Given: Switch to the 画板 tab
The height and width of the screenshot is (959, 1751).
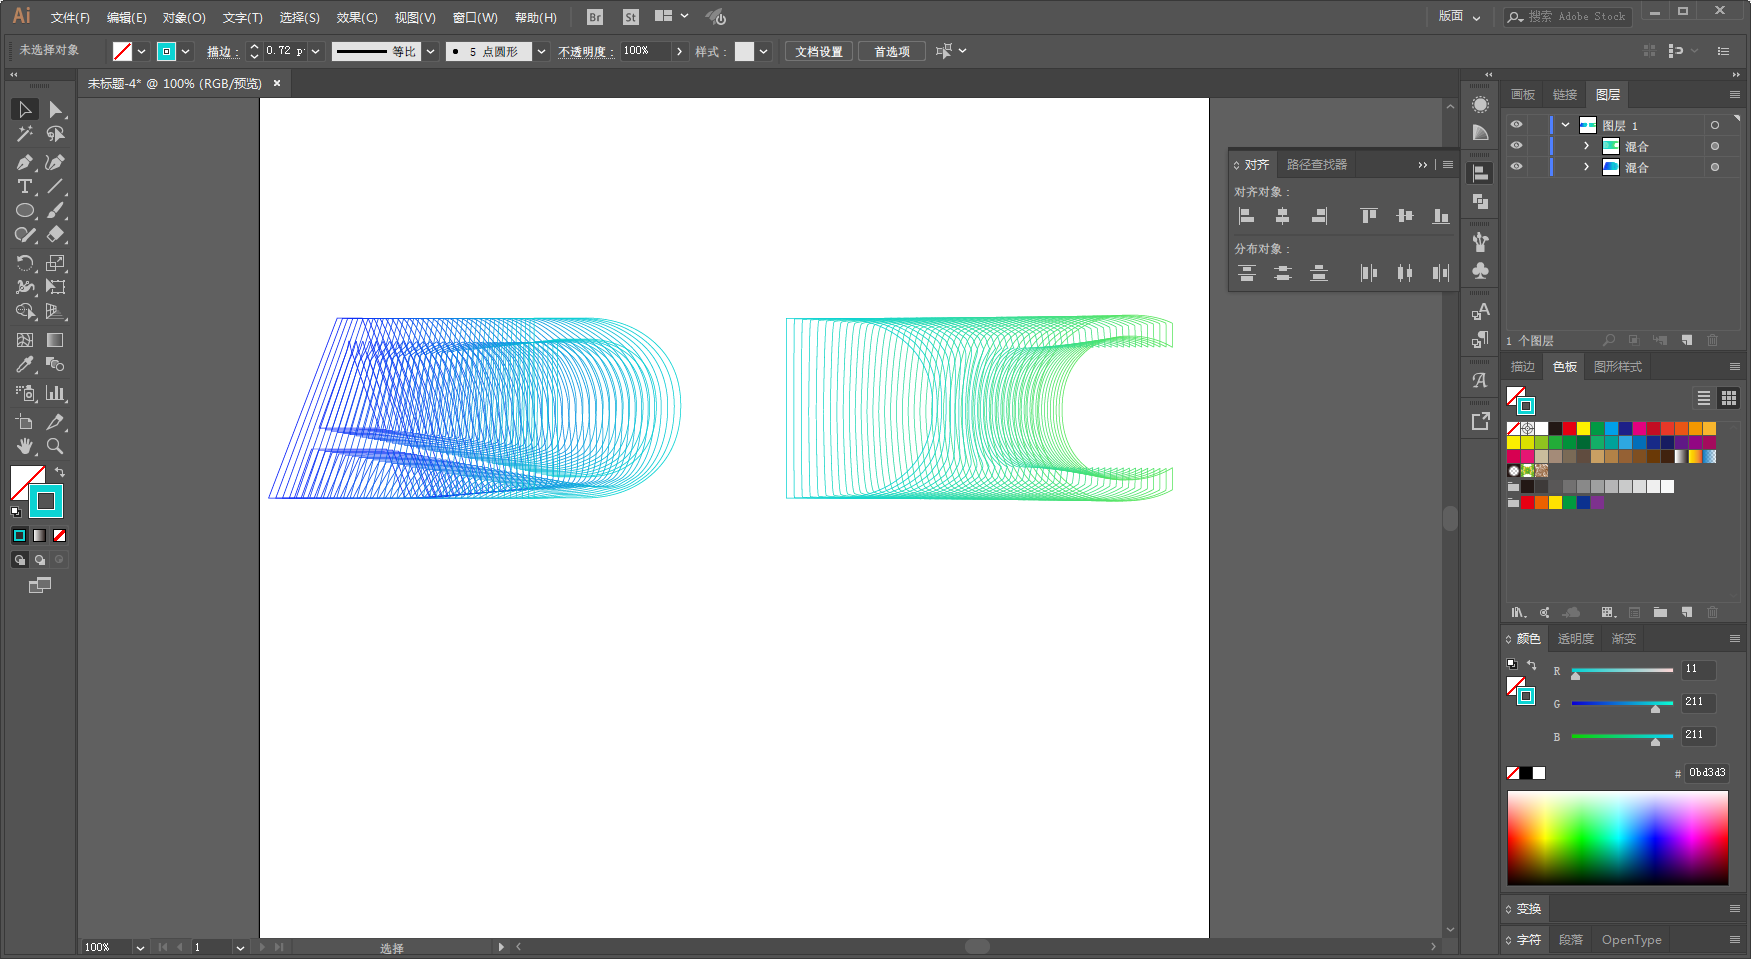Looking at the screenshot, I should 1523,95.
